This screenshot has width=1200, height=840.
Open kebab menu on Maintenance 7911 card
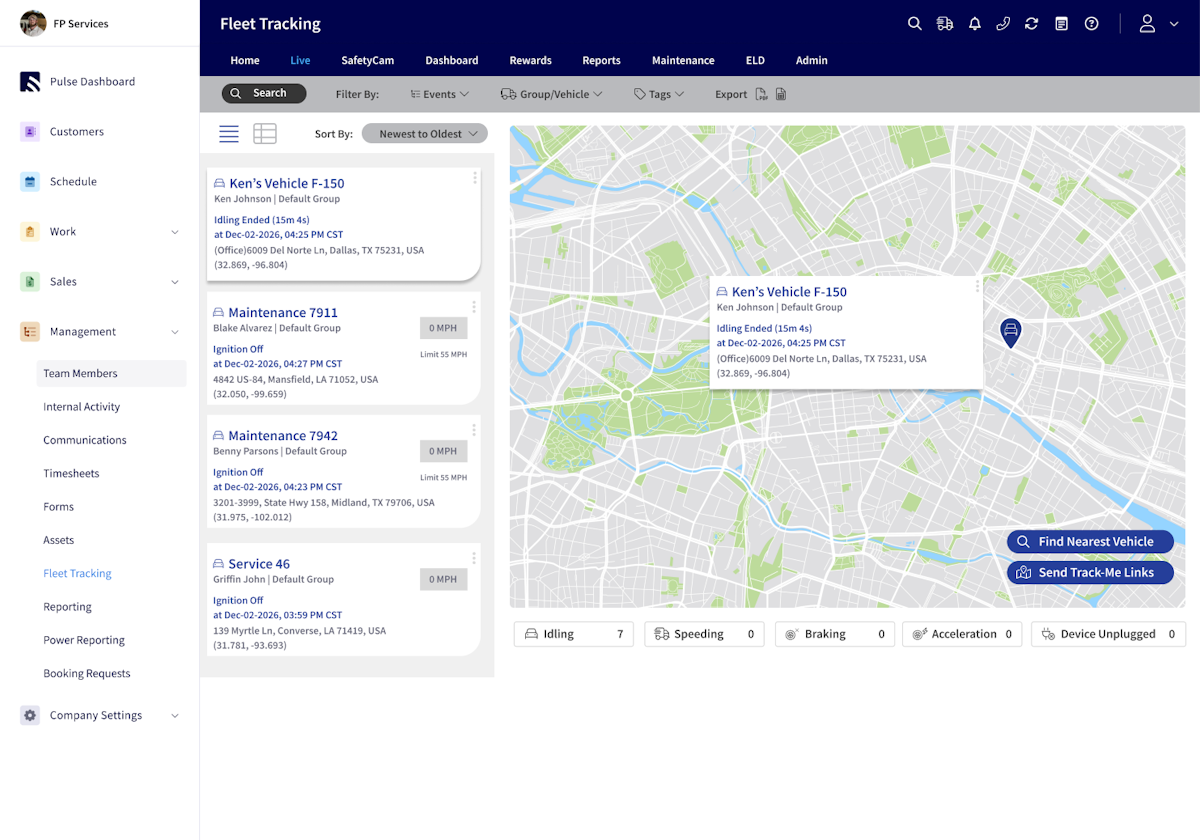point(474,307)
